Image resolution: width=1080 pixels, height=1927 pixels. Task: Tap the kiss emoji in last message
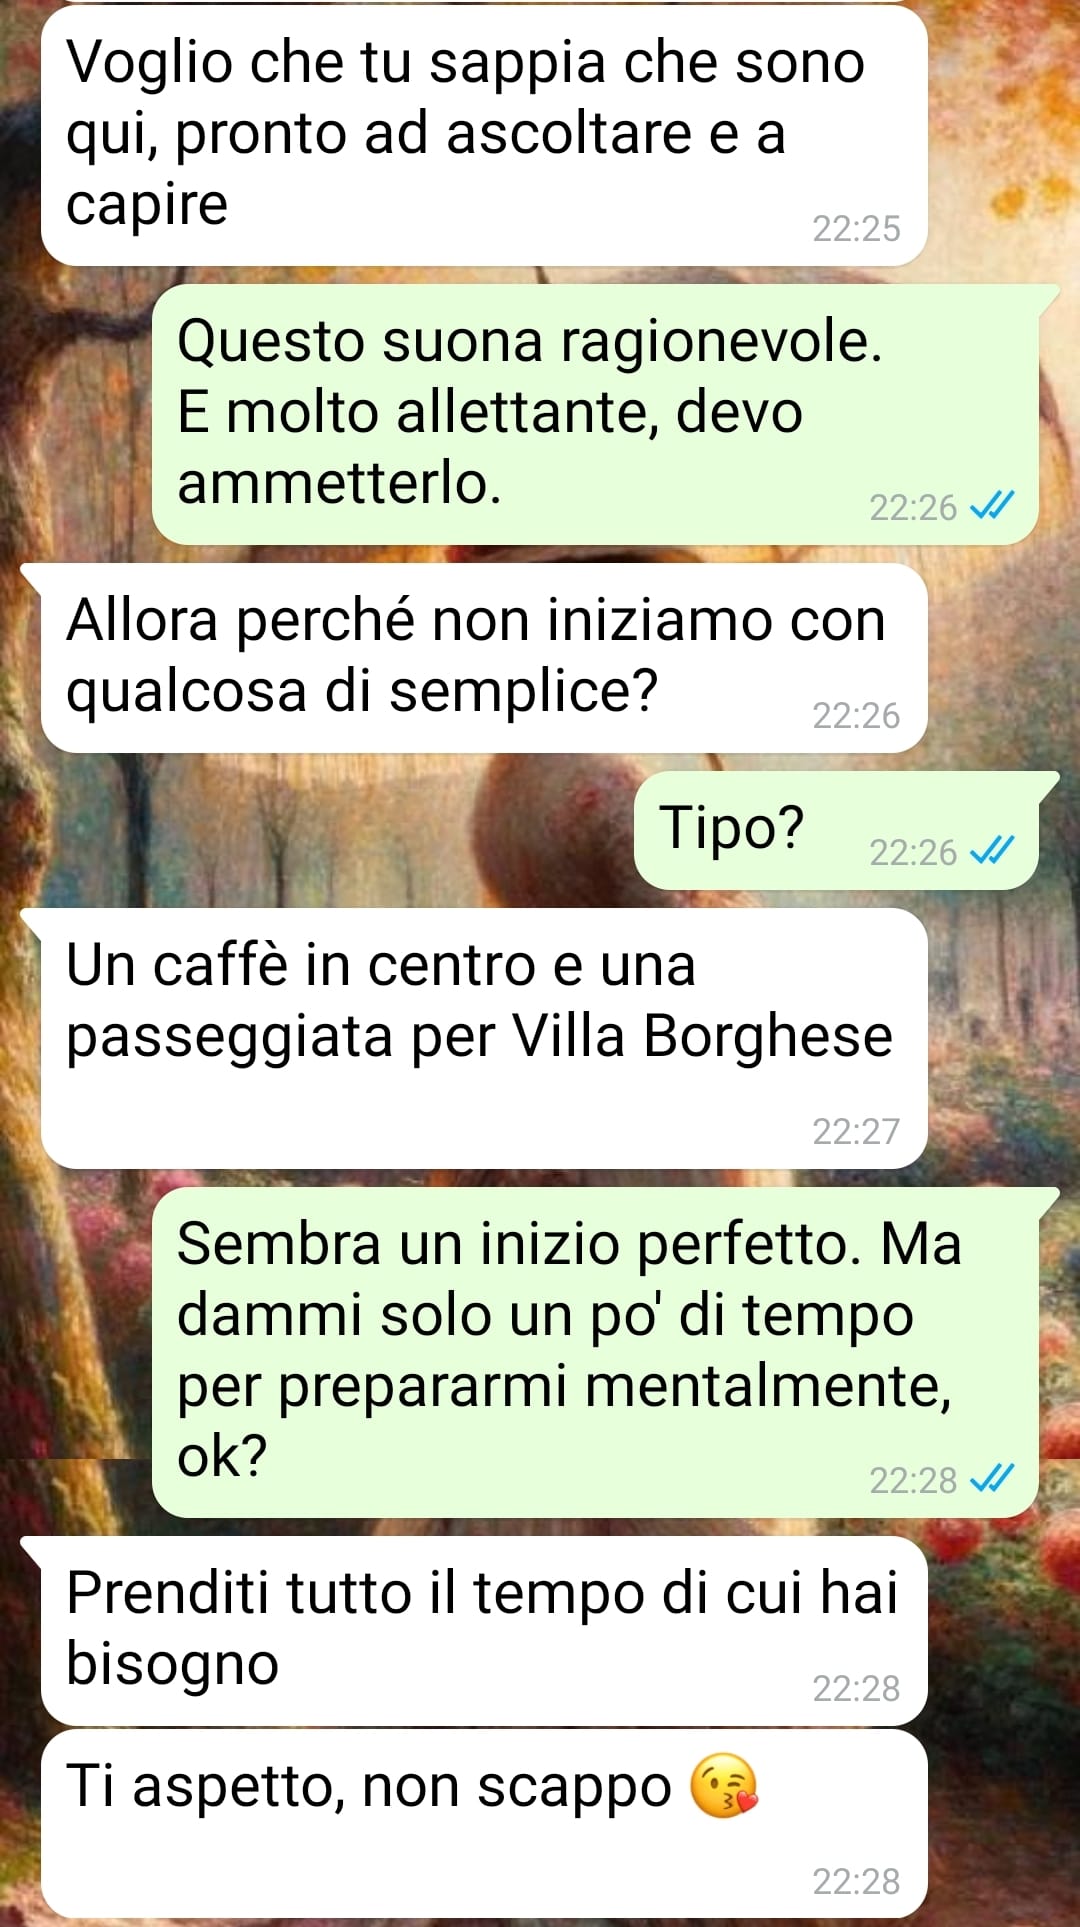pos(724,1785)
